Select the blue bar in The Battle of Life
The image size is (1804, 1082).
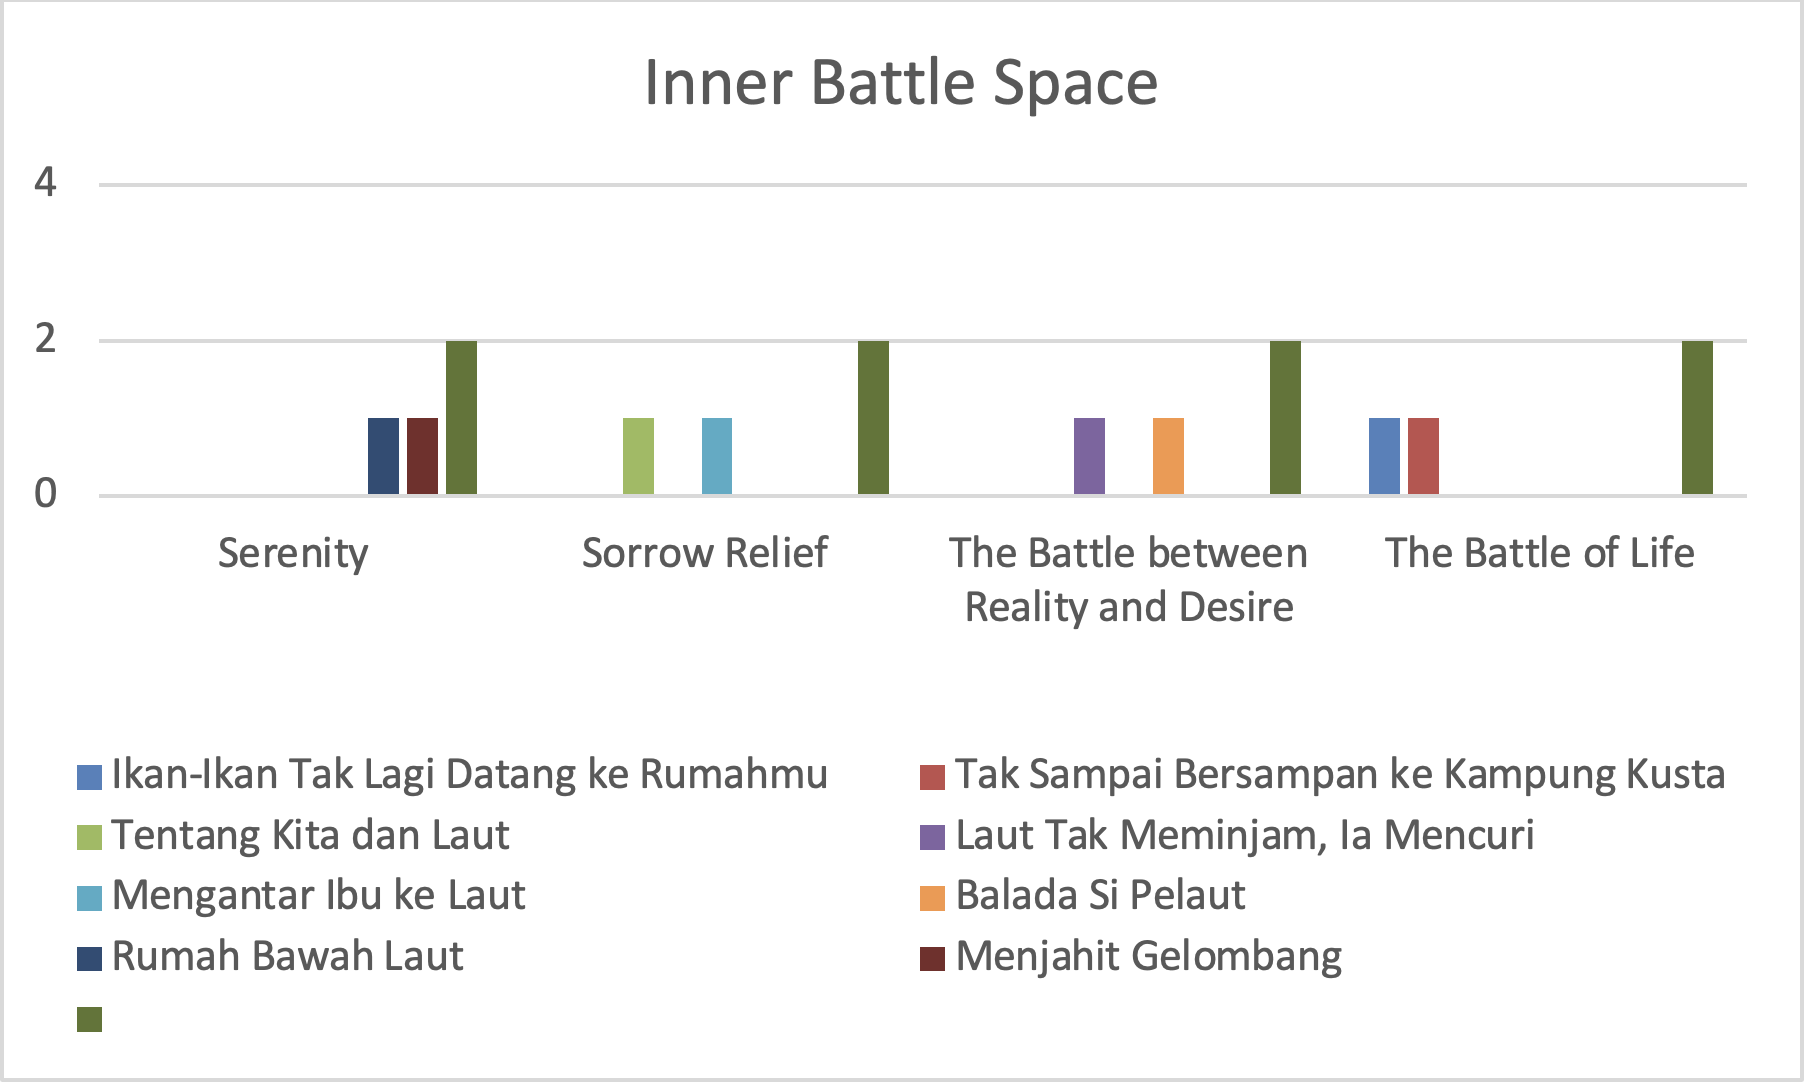[1384, 456]
